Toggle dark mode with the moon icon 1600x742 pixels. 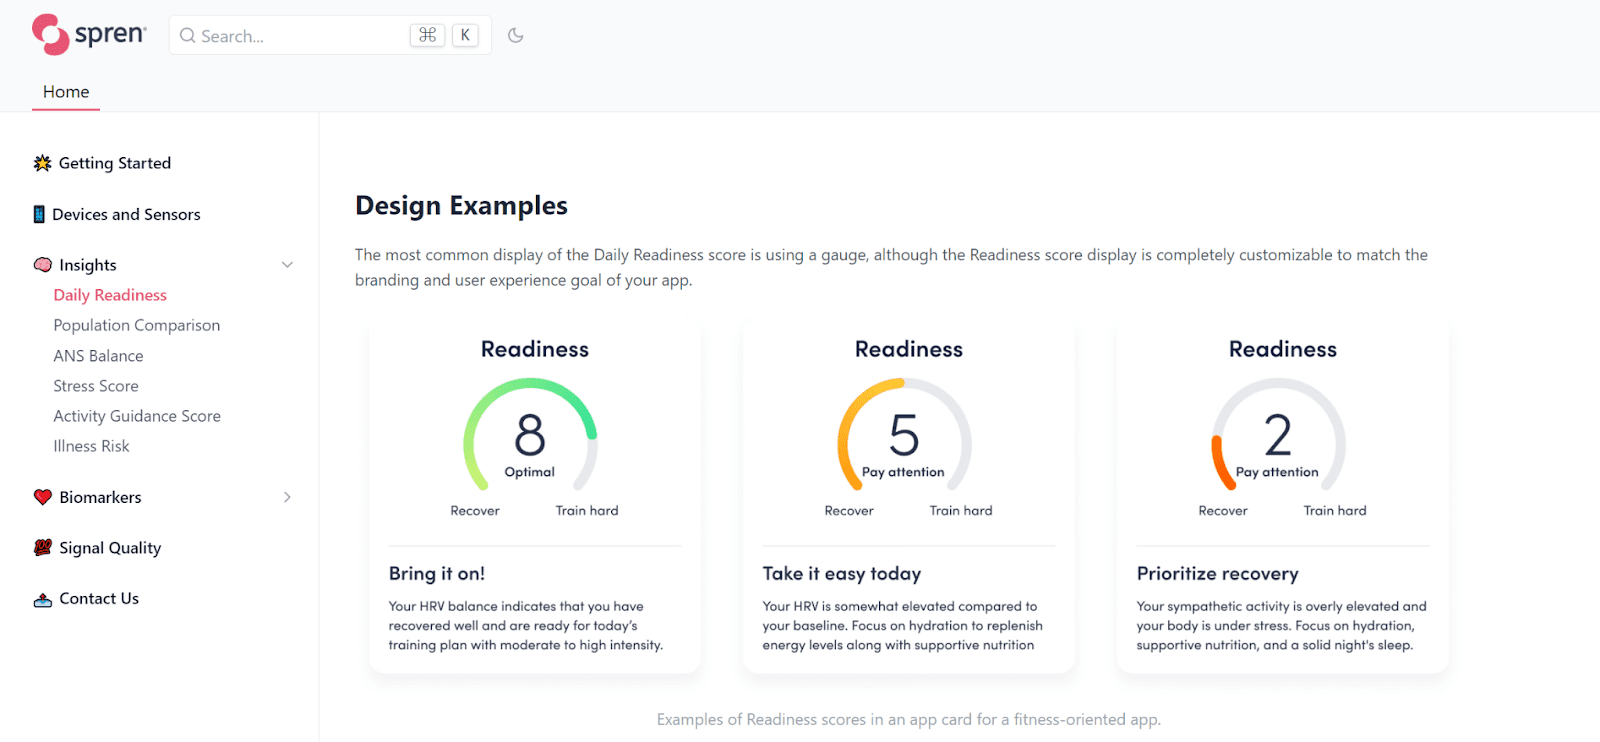516,34
